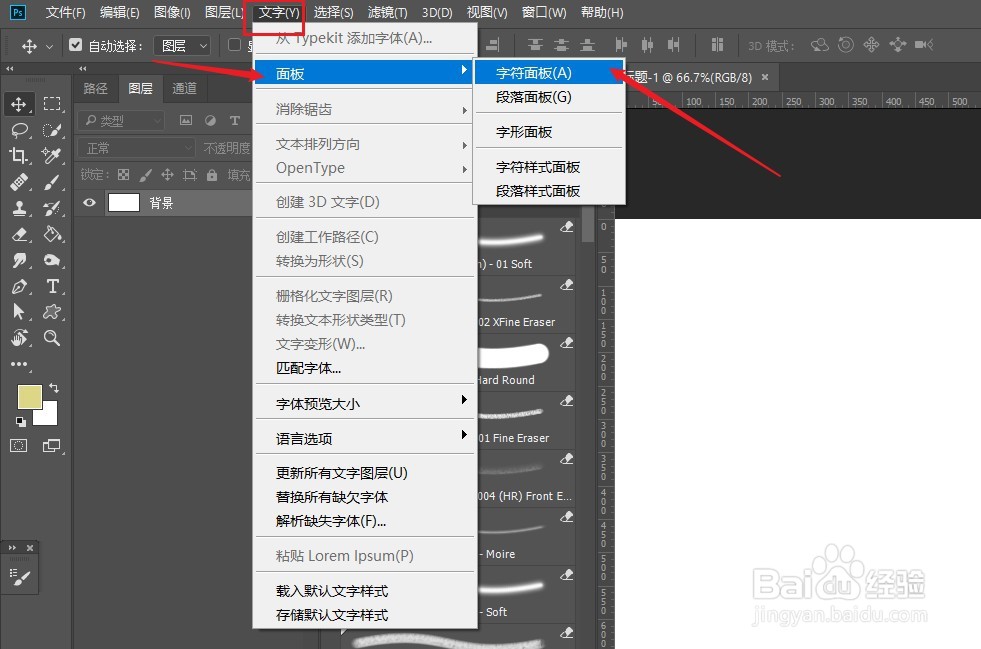Image resolution: width=981 pixels, height=649 pixels.
Task: Click 匹配字体... menu entry
Action: (x=308, y=368)
